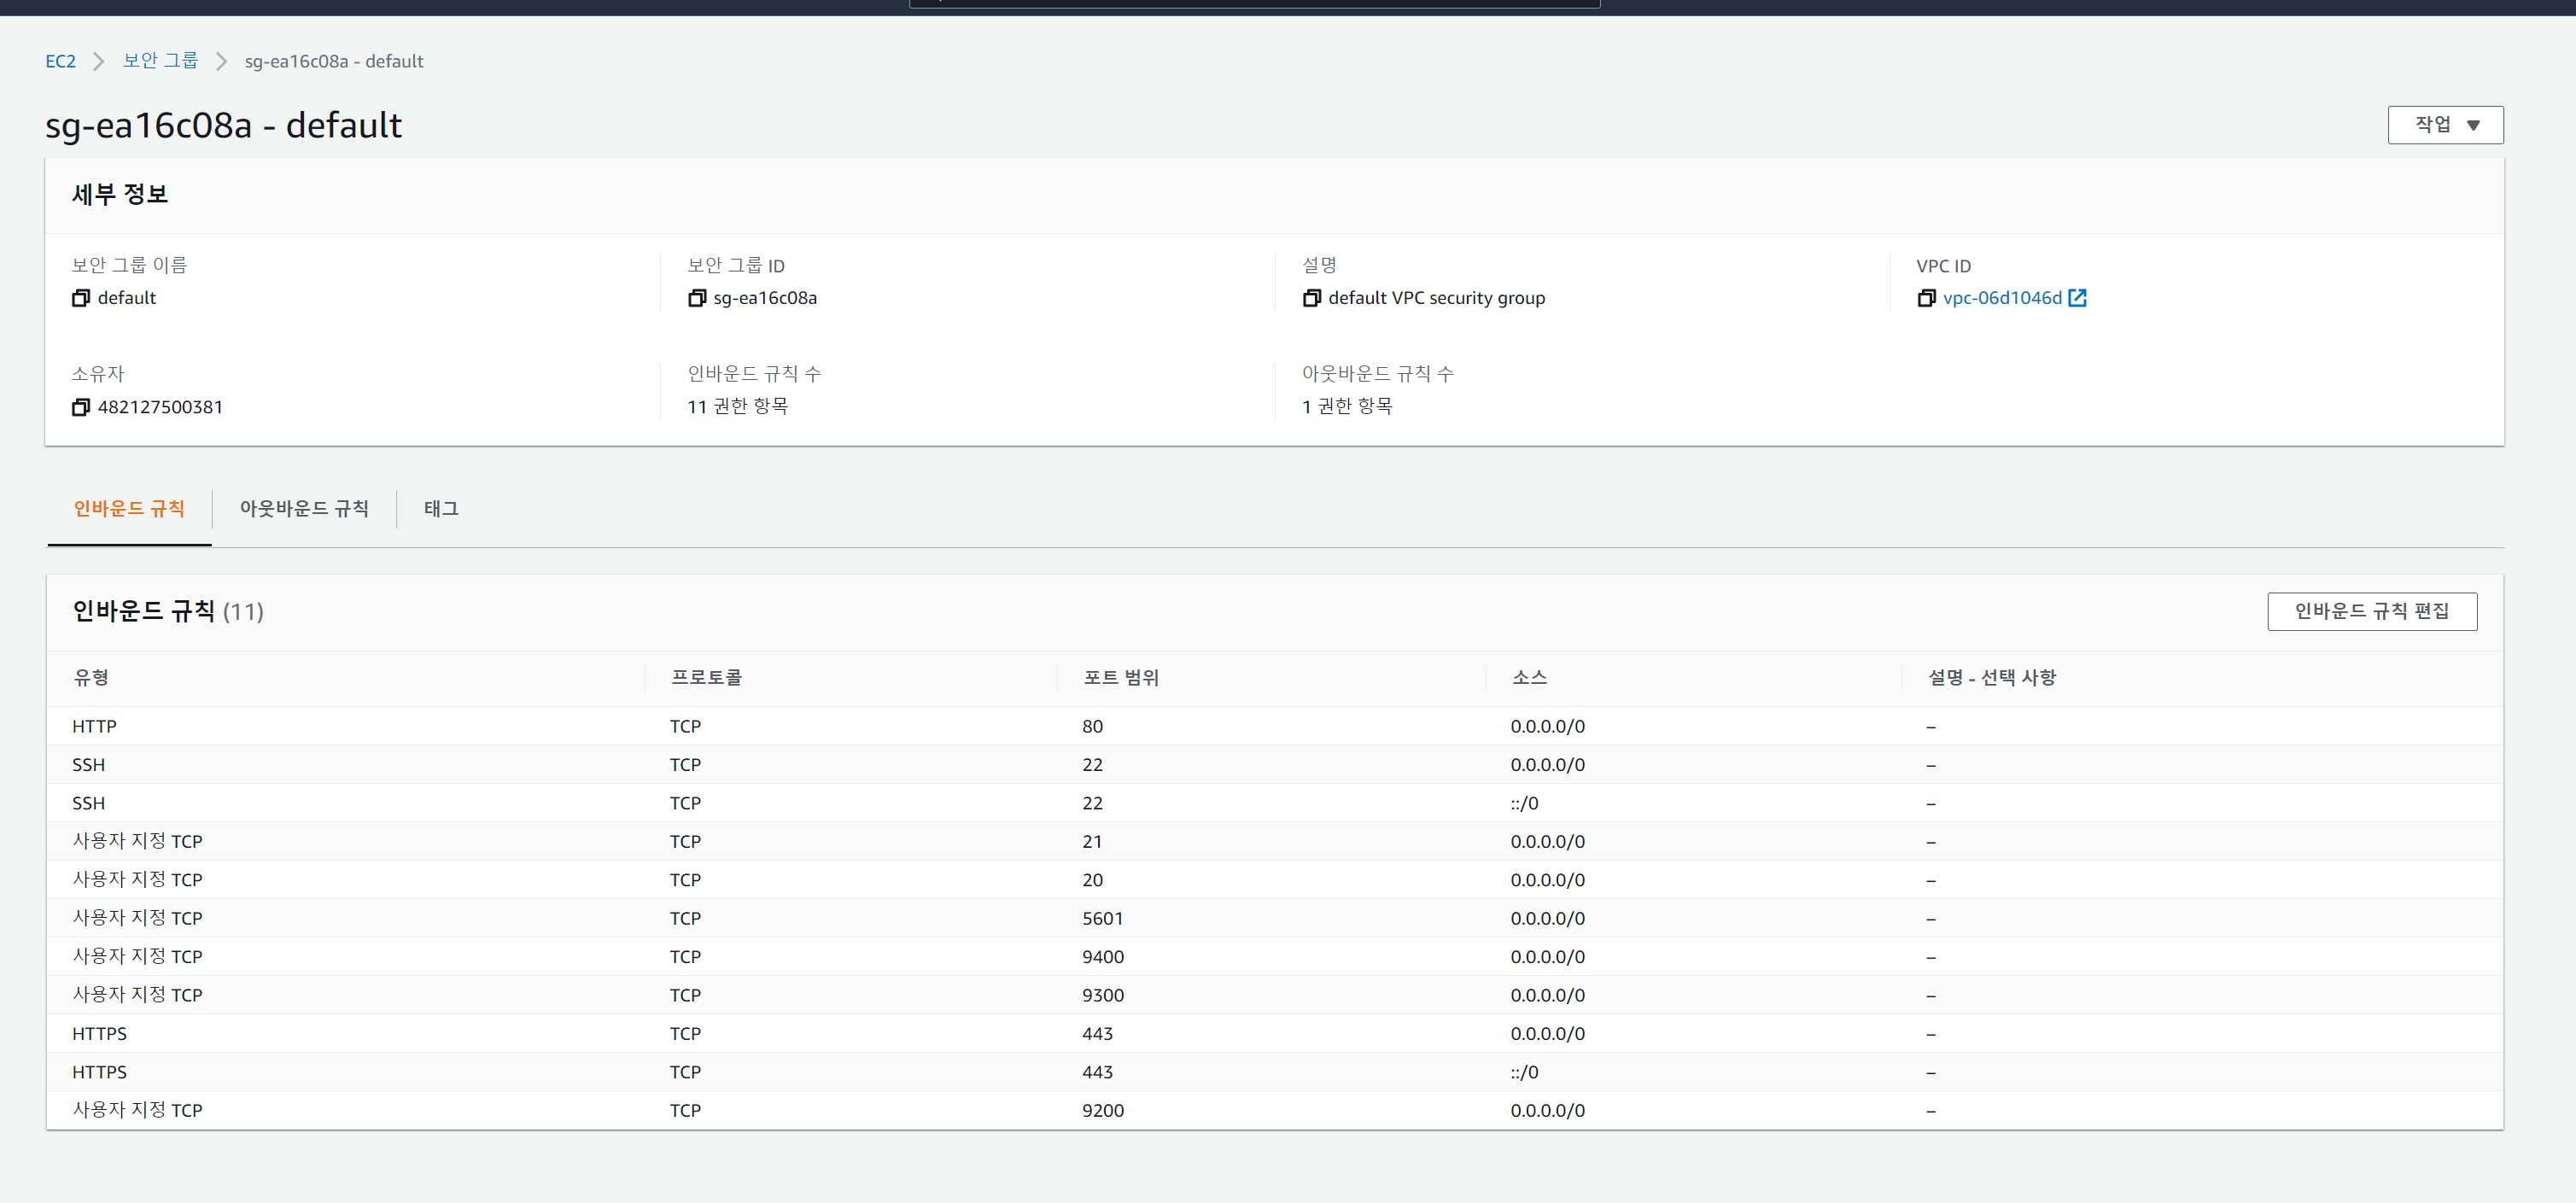
Task: Click the 프로토콜 column header
Action: click(x=706, y=677)
